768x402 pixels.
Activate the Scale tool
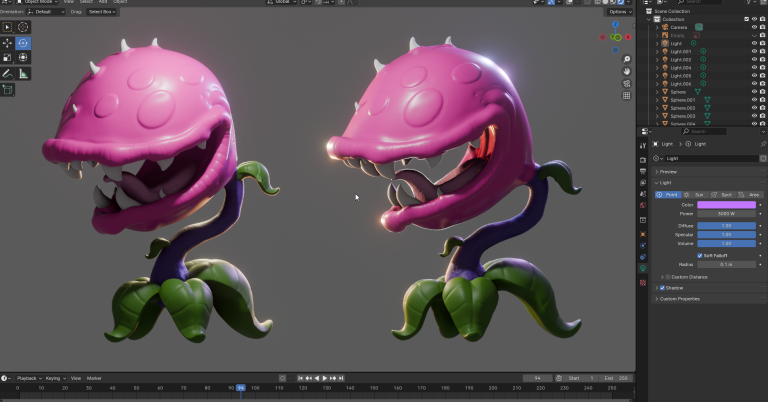pyautogui.click(x=7, y=57)
